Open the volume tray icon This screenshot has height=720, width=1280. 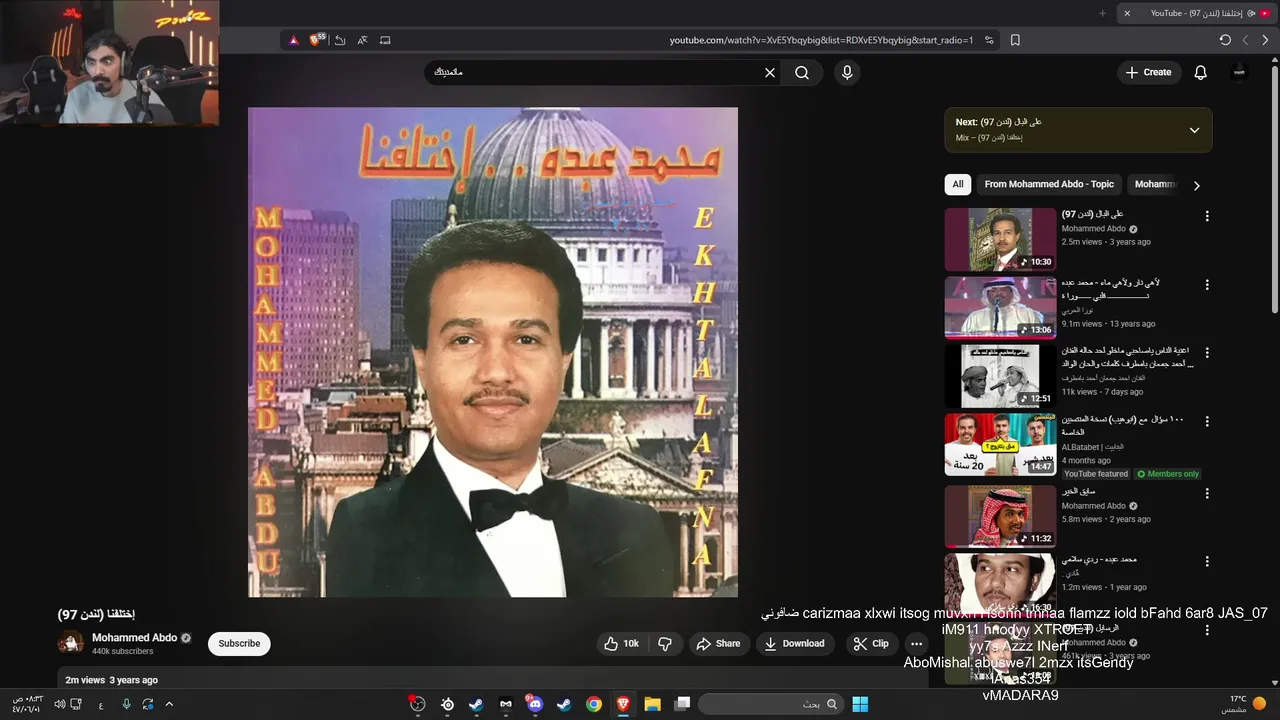click(60, 704)
